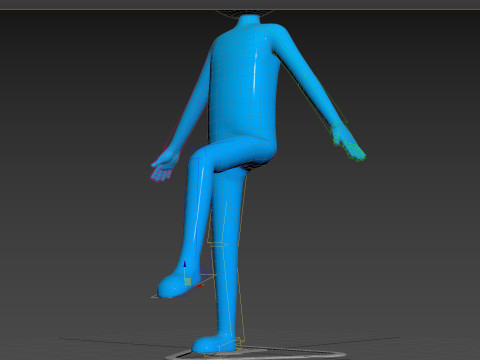This screenshot has height=360, width=480.
Task: Click the green plane handle of the move gizmo
Action: (x=188, y=282)
